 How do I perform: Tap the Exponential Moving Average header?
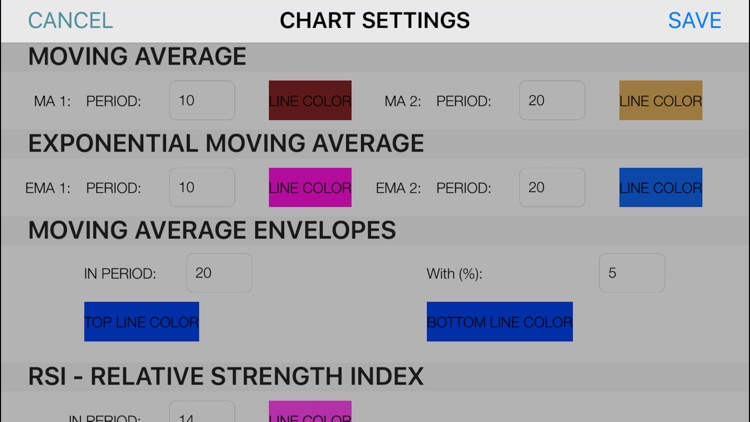point(226,144)
